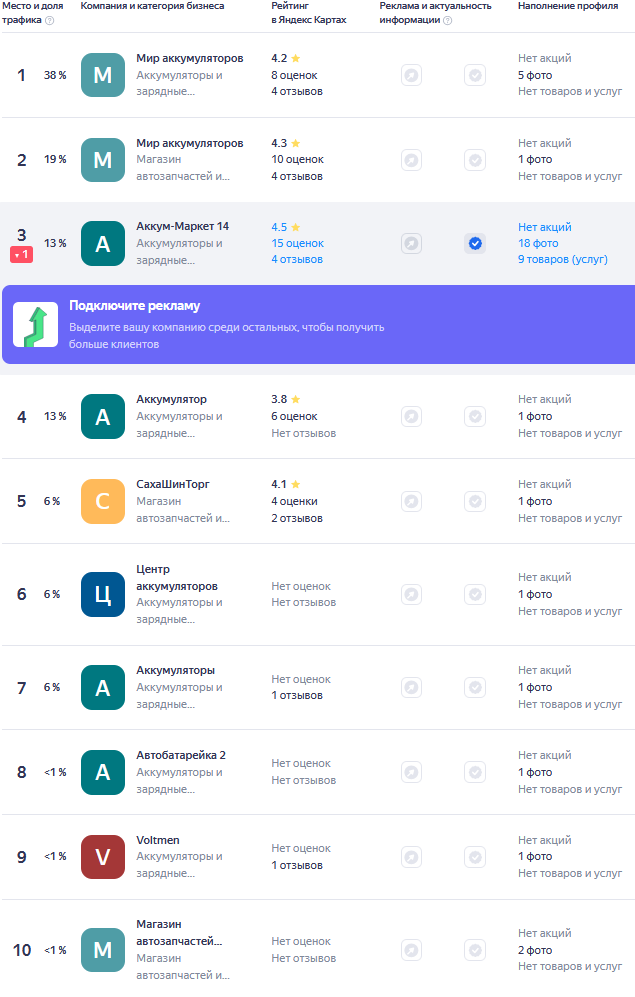Click the Автобатарейка 2 company name
635x997 pixels.
[181, 755]
